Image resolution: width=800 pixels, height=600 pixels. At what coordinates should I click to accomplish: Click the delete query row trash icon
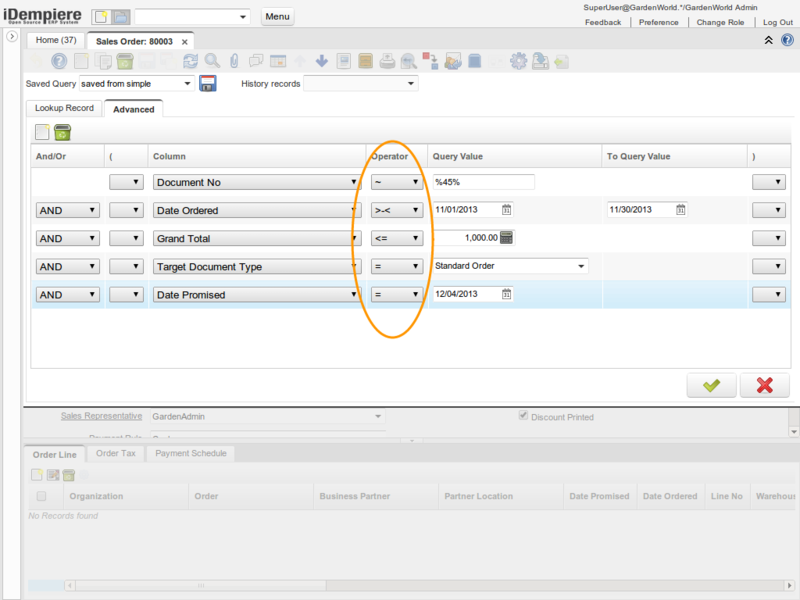pyautogui.click(x=62, y=132)
